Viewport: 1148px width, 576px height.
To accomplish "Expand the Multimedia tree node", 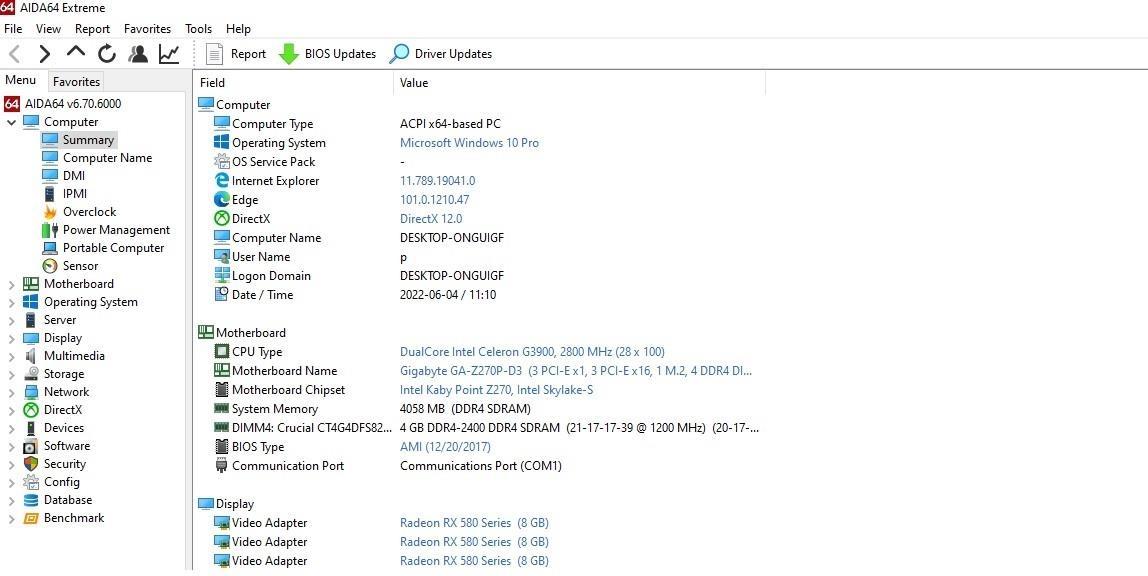I will 11,356.
